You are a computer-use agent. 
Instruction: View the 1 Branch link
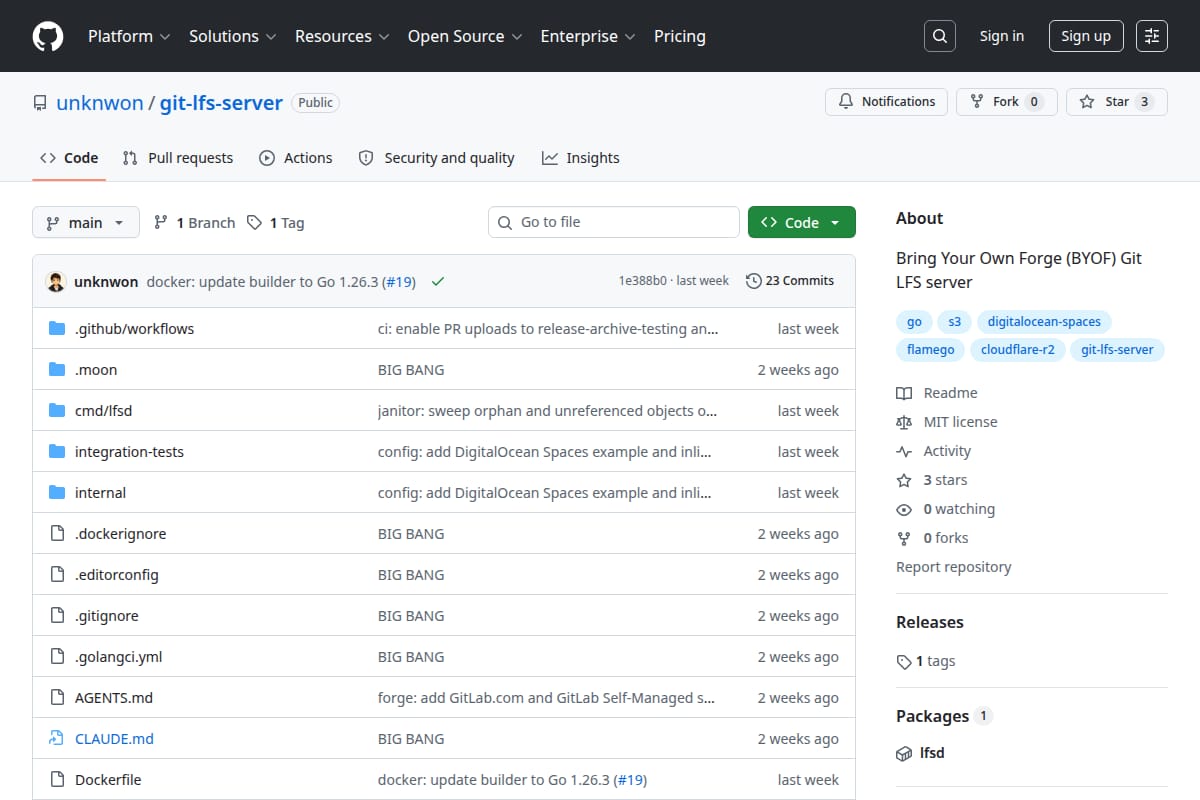tap(194, 223)
